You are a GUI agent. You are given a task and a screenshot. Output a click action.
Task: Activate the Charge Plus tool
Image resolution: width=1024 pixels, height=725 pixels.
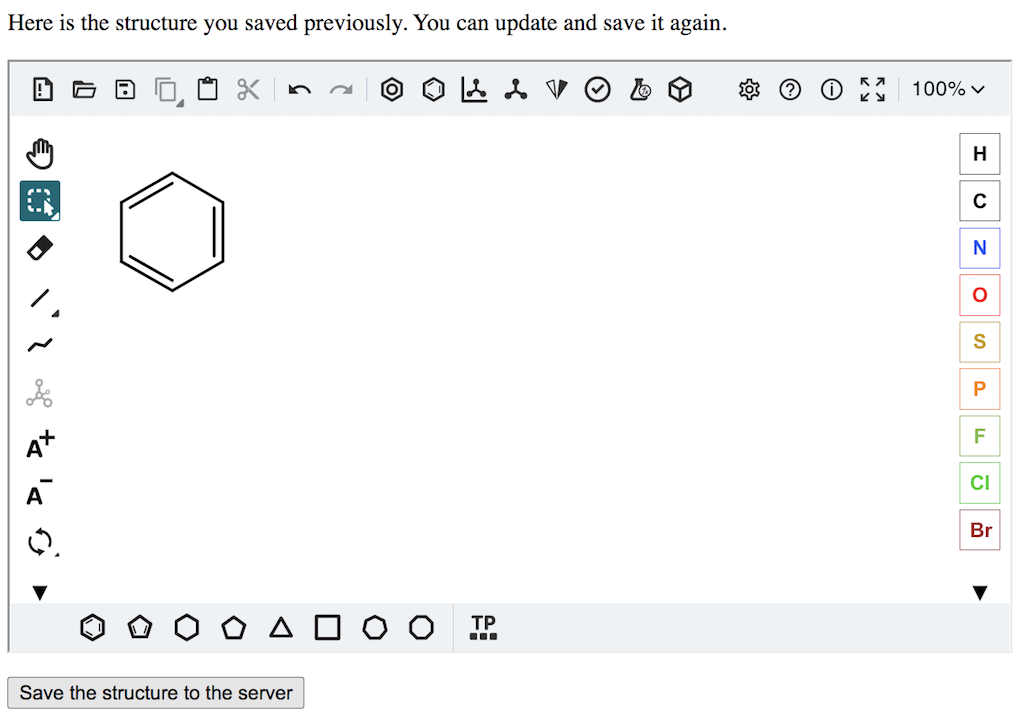pyautogui.click(x=40, y=445)
